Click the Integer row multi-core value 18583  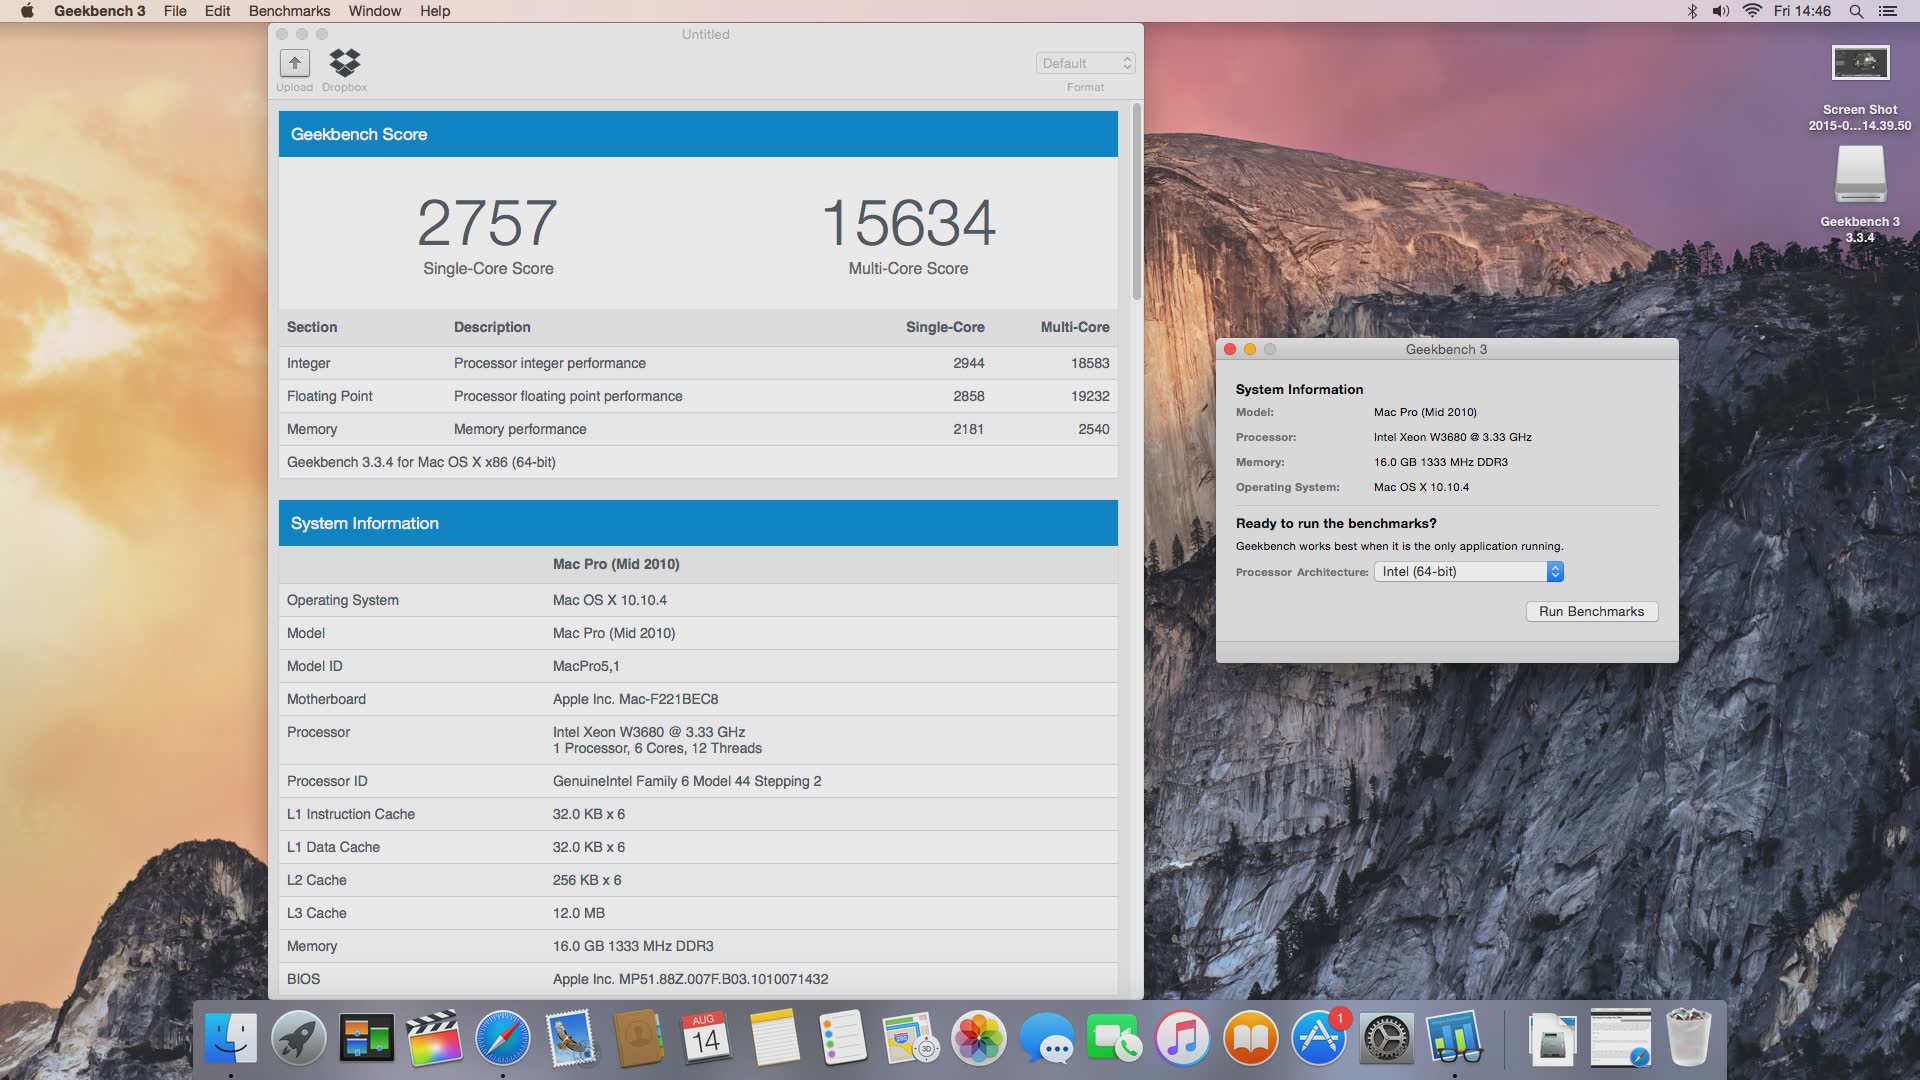point(1090,363)
